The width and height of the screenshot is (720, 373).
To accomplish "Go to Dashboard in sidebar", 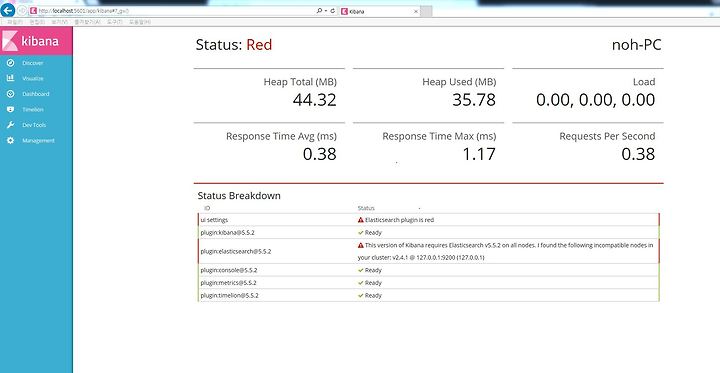I will [36, 94].
